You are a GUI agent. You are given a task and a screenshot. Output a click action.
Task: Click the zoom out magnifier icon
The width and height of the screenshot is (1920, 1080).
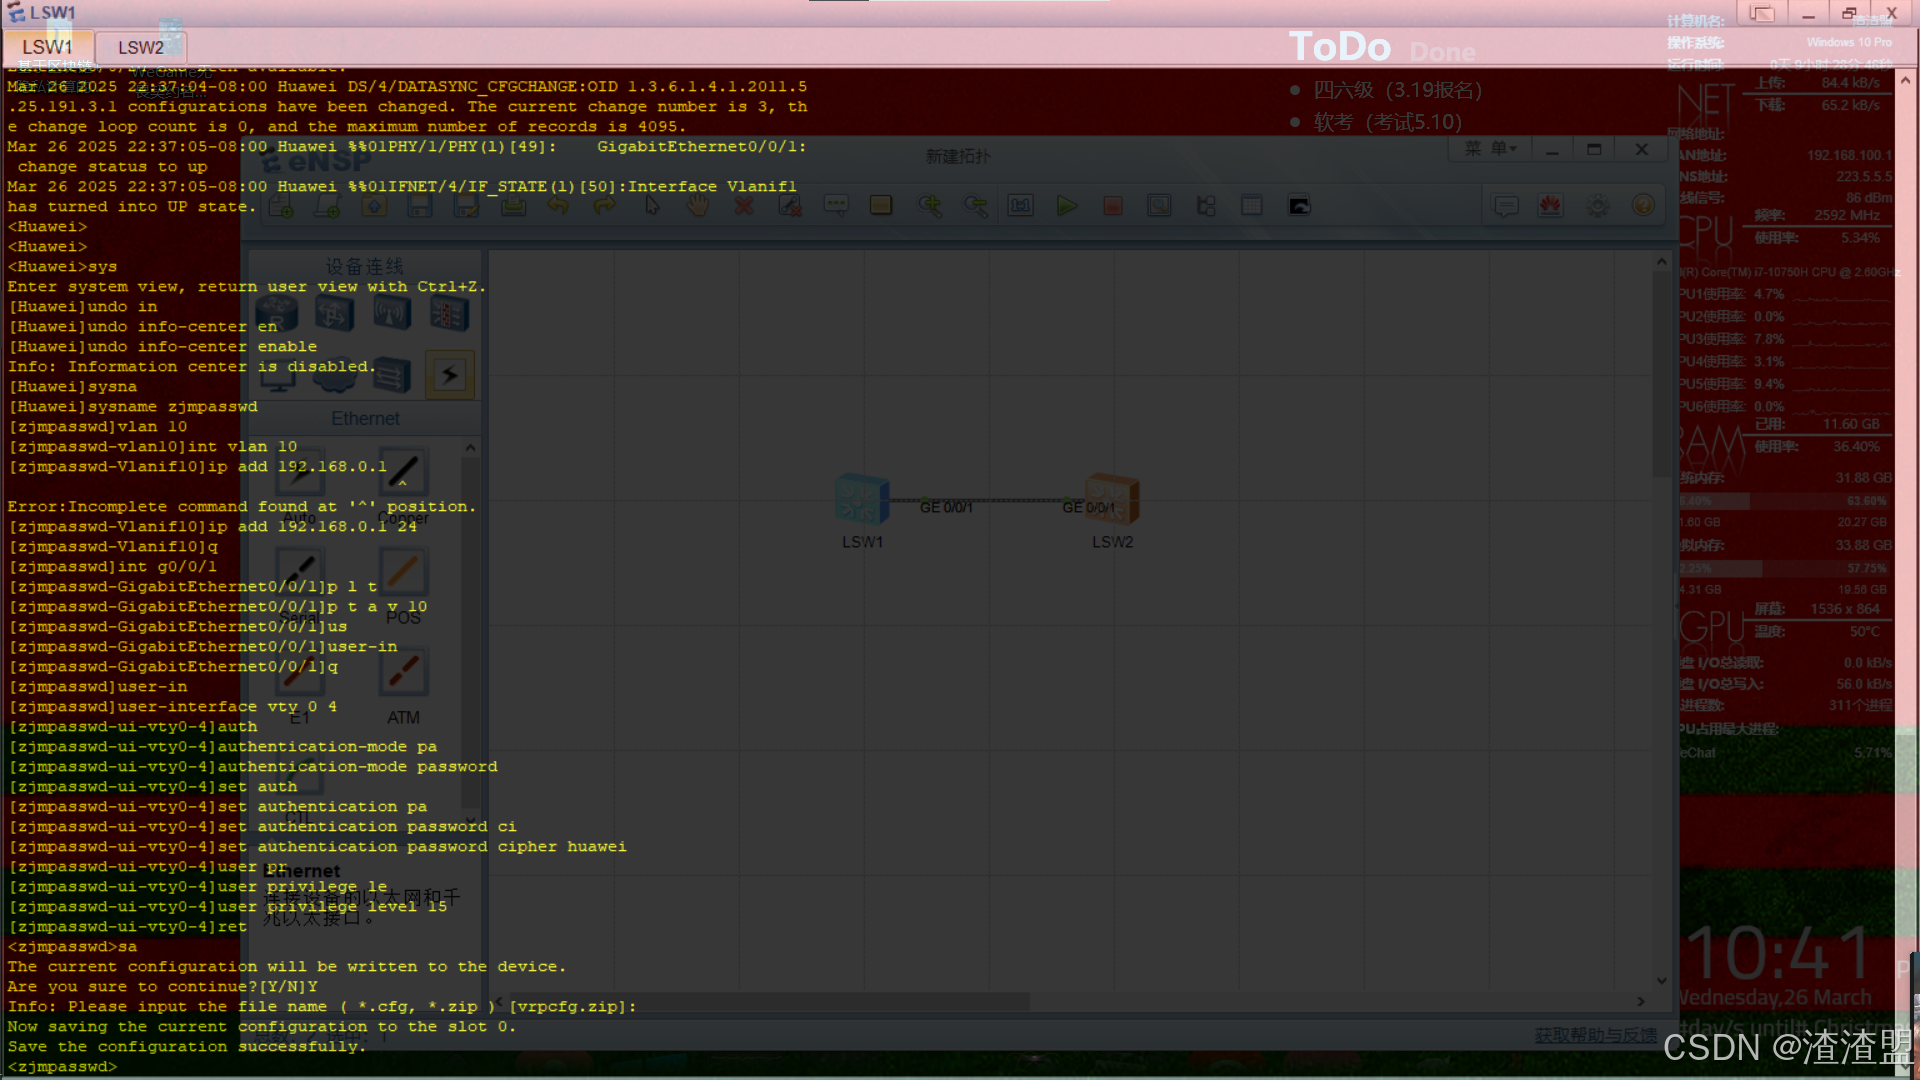975,206
